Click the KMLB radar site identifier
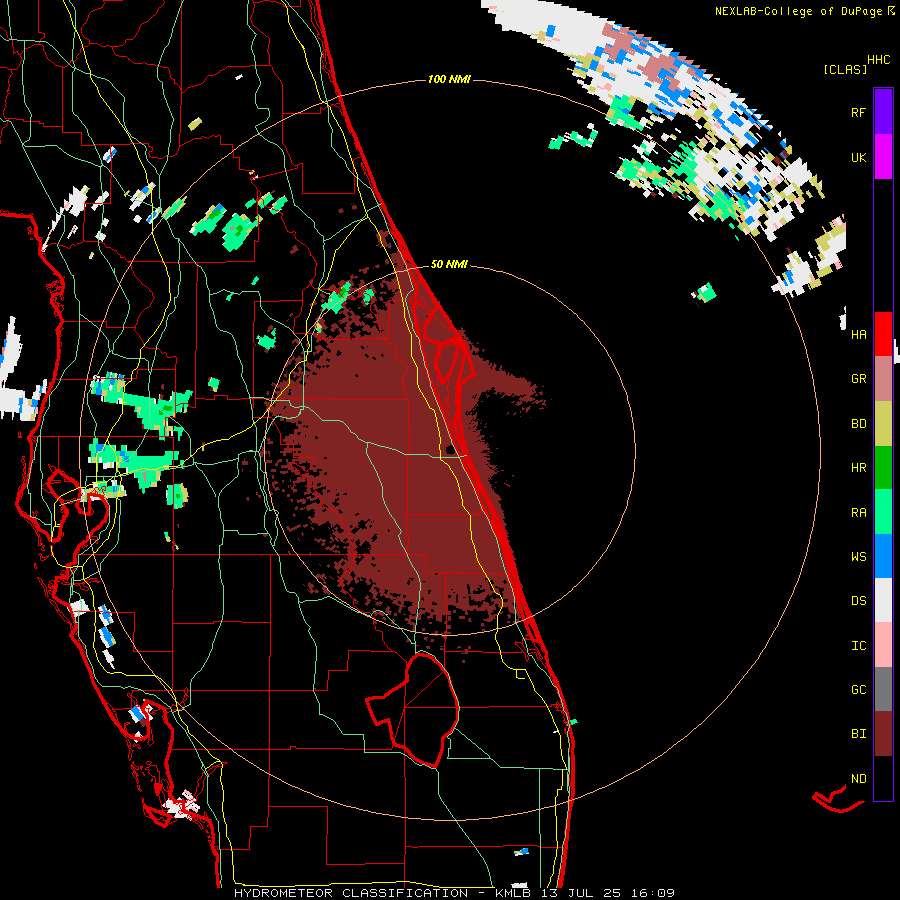 click(513, 893)
